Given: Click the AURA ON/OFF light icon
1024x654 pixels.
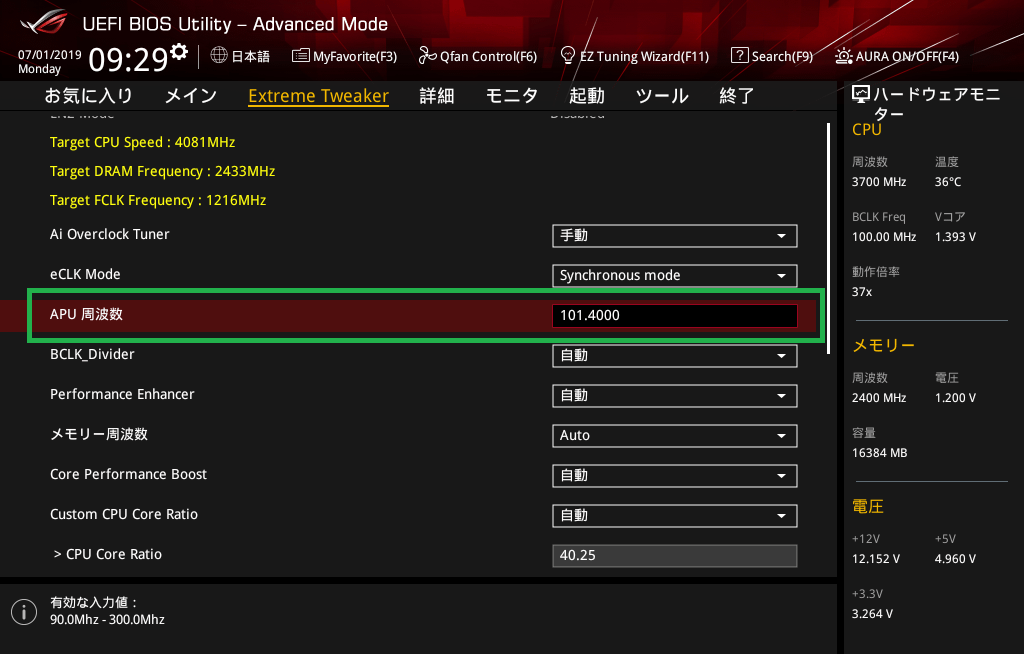Looking at the screenshot, I should coord(843,56).
